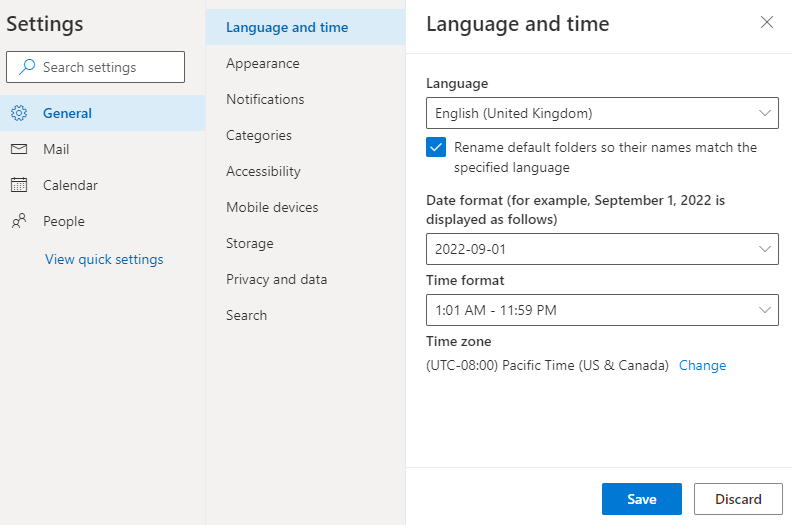Click the Save button

click(641, 499)
